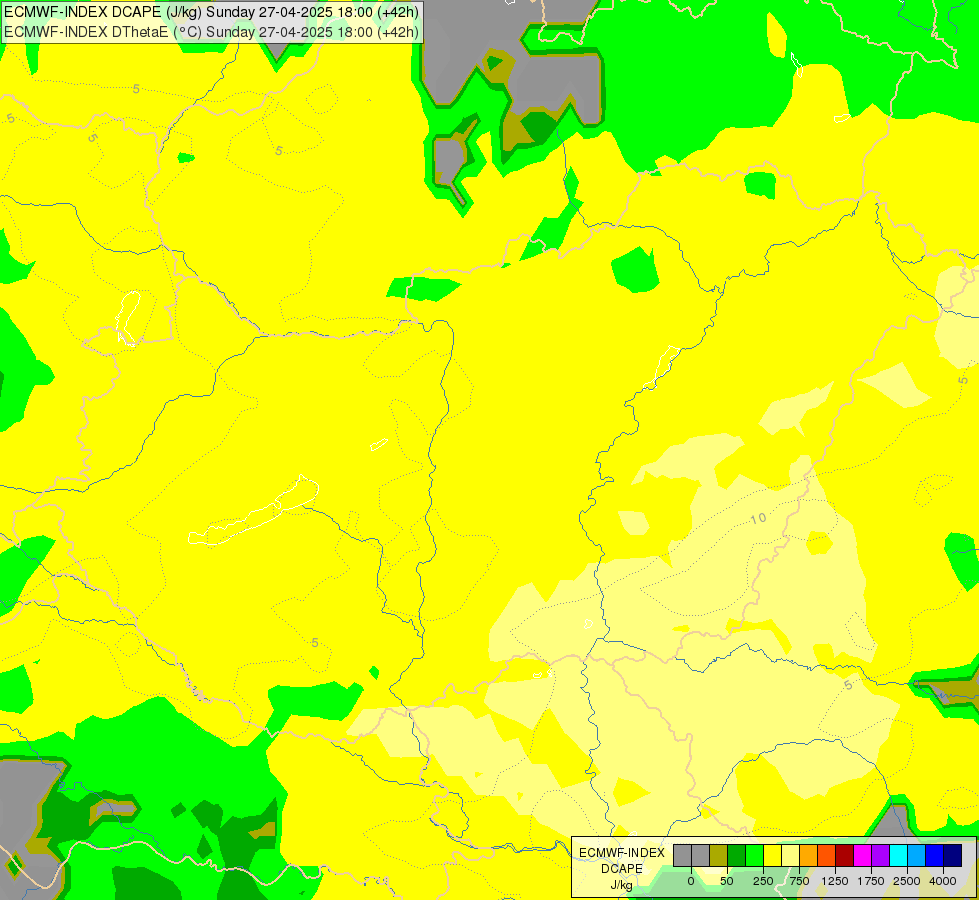979x900 pixels.
Task: Select the bright yellow legend swatch
Action: pos(772,856)
